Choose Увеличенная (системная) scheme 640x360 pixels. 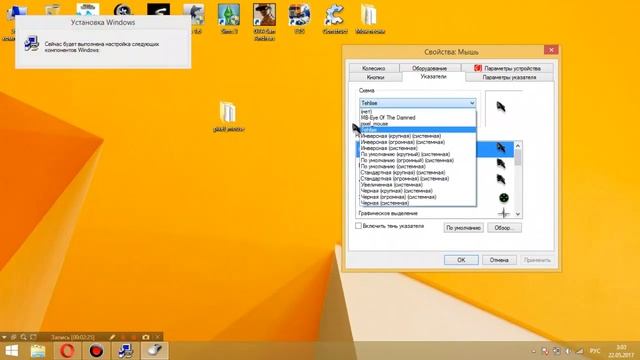(418, 184)
